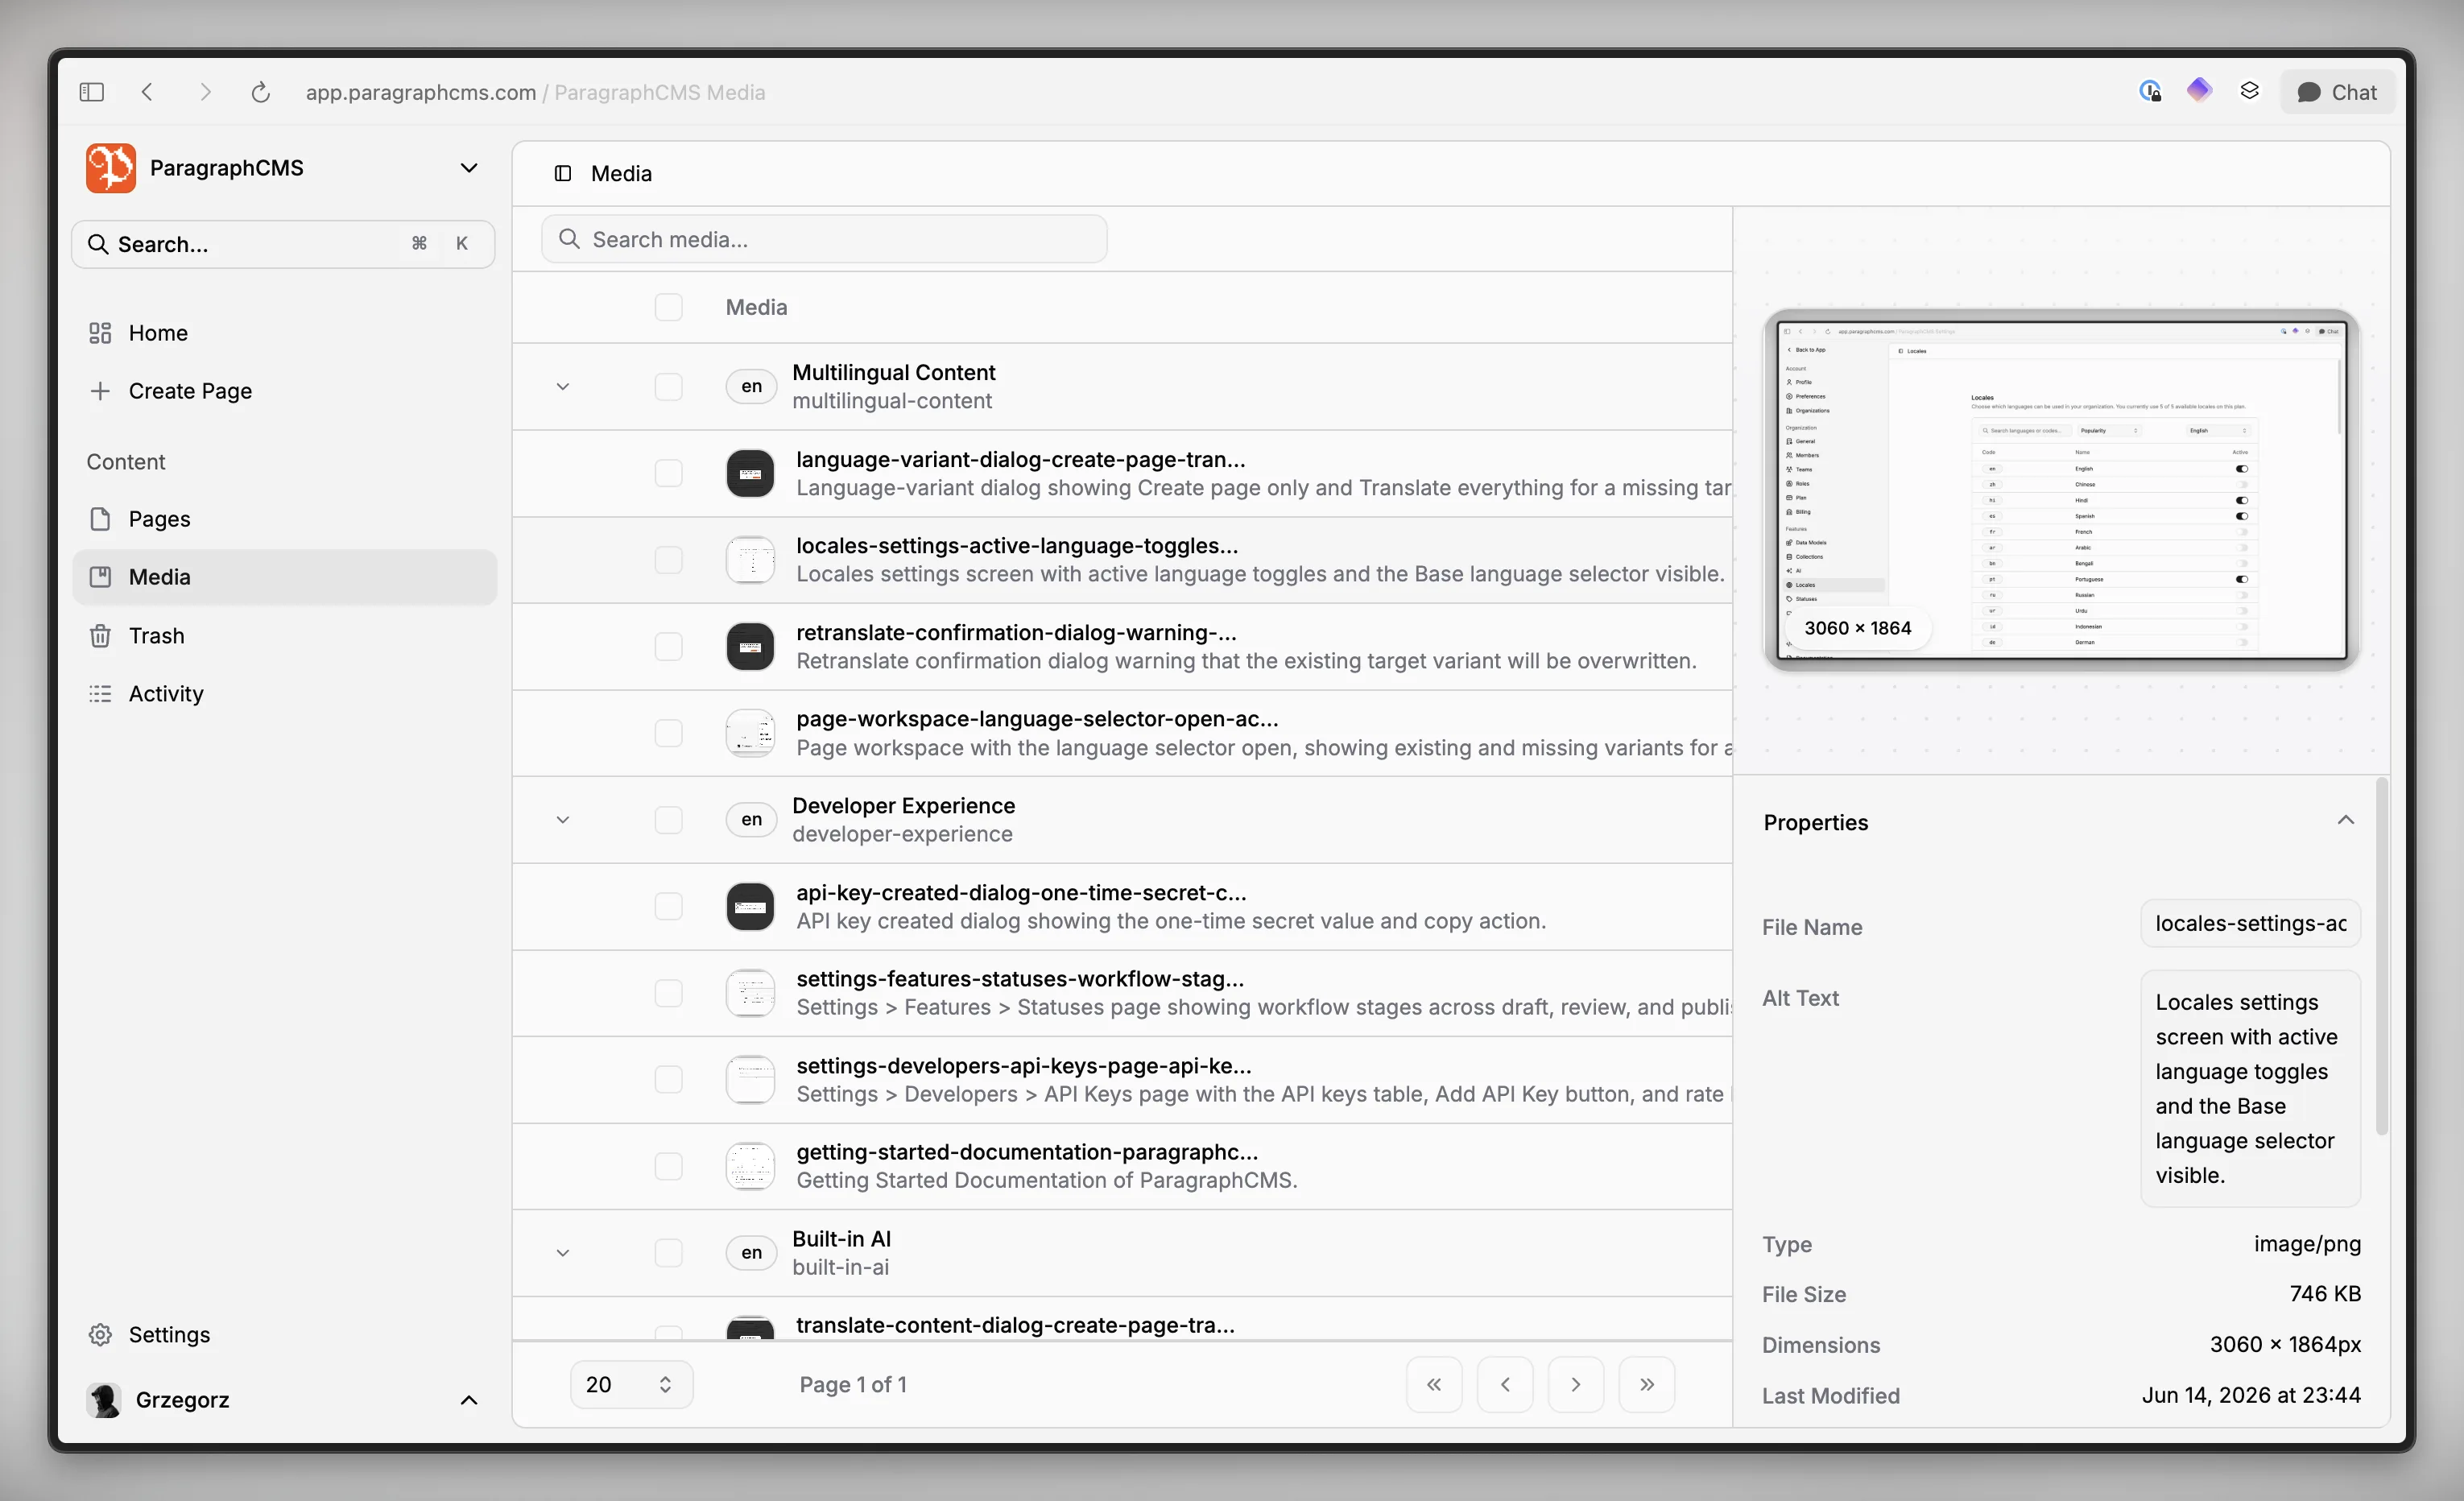The image size is (2464, 1501).
Task: Open the api-key-created-dialog thumbnail
Action: [750, 906]
